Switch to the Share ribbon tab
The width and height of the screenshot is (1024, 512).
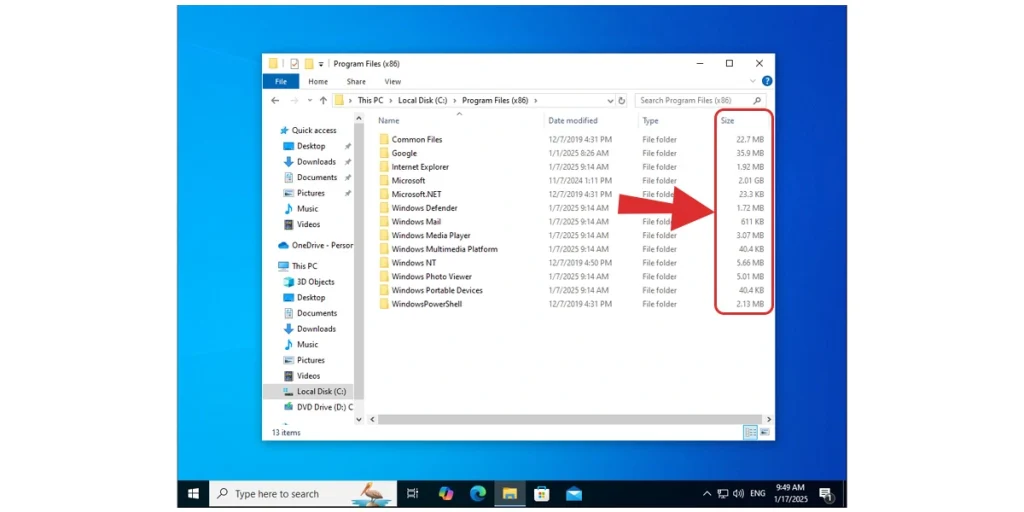pyautogui.click(x=356, y=82)
